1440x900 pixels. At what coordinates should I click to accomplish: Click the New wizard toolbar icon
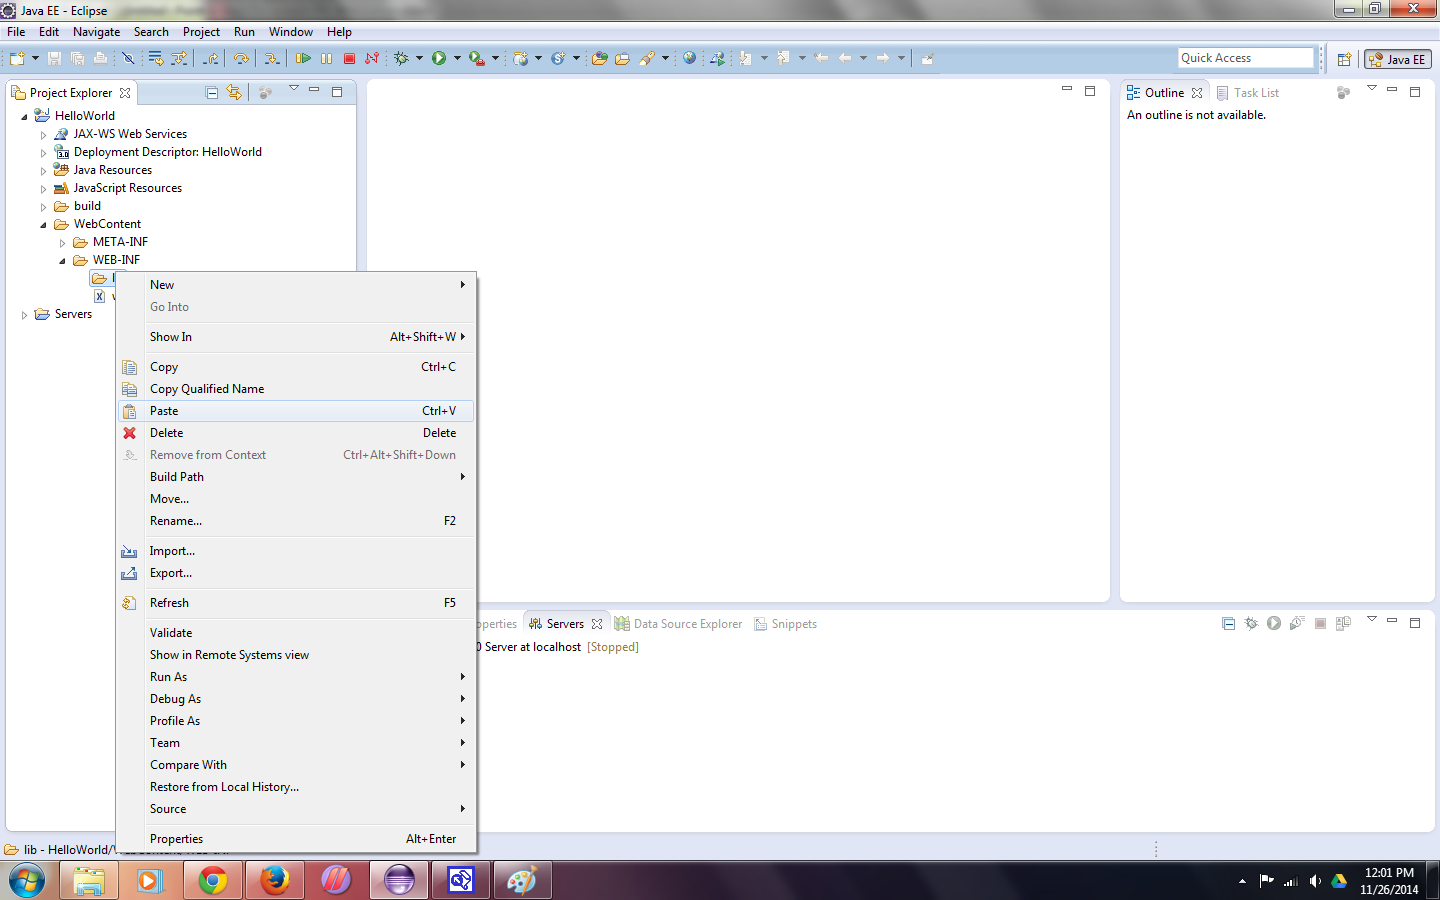tap(17, 58)
